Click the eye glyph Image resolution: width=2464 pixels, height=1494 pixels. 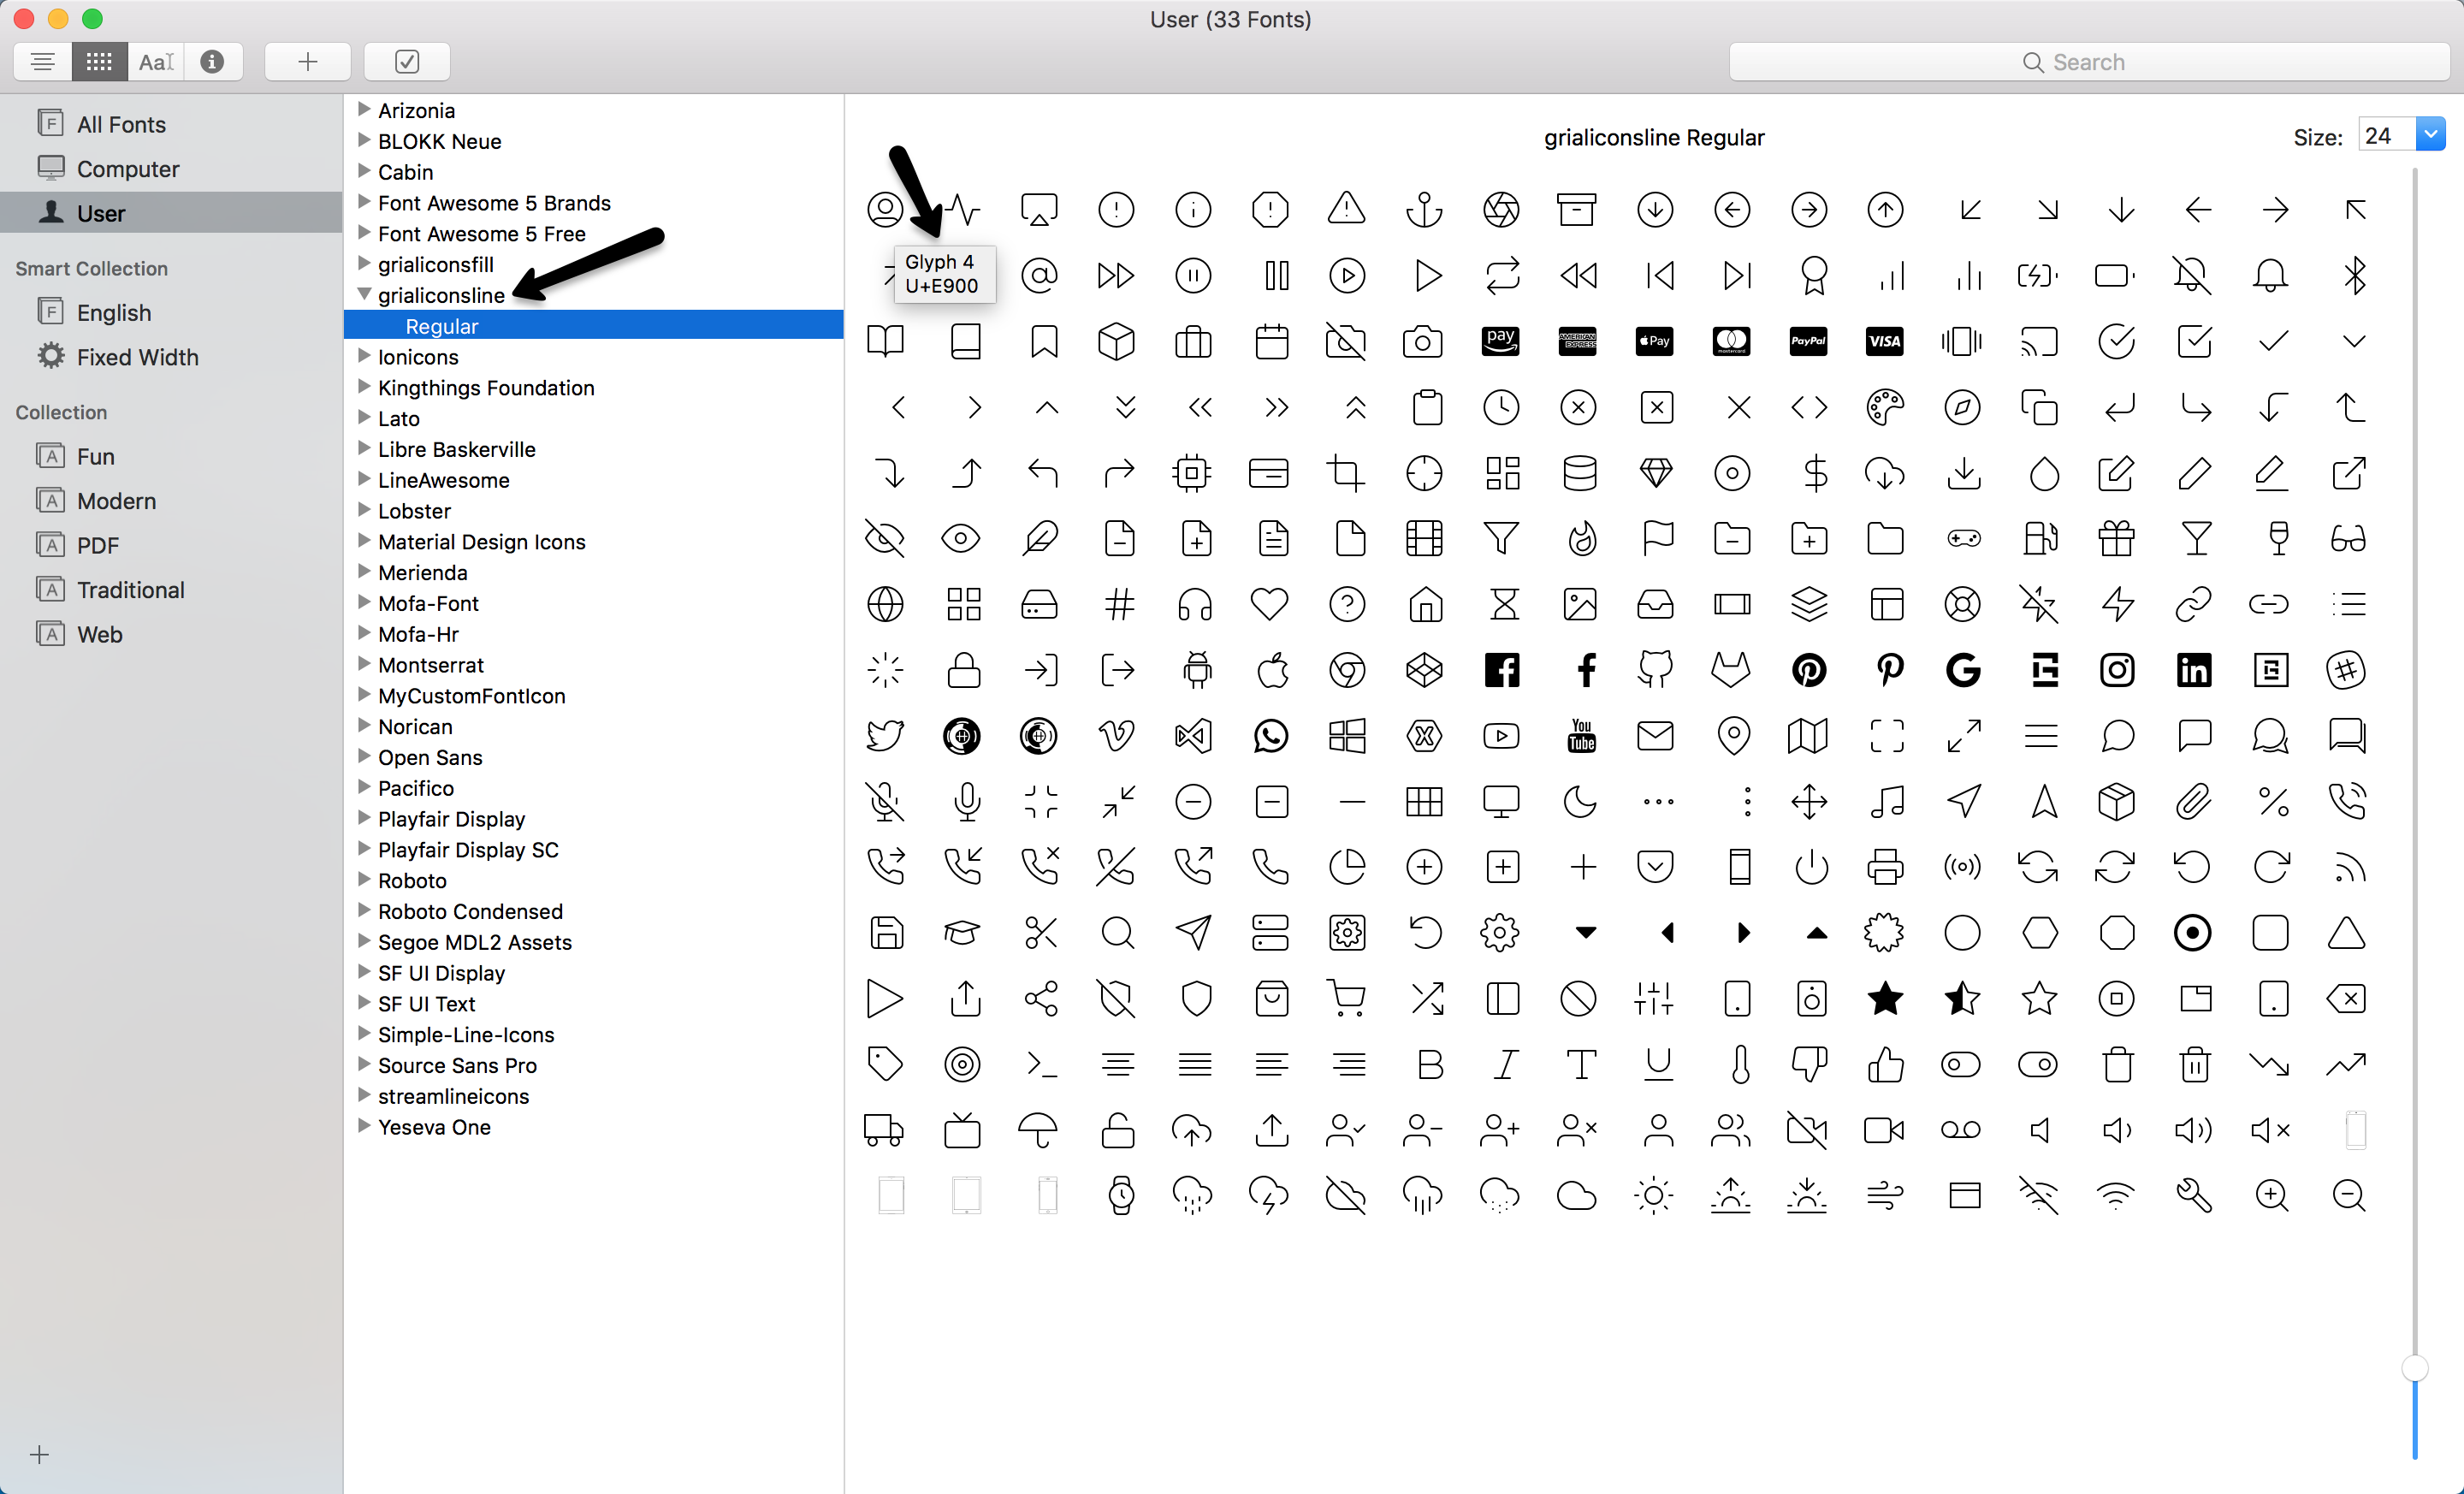(x=961, y=539)
